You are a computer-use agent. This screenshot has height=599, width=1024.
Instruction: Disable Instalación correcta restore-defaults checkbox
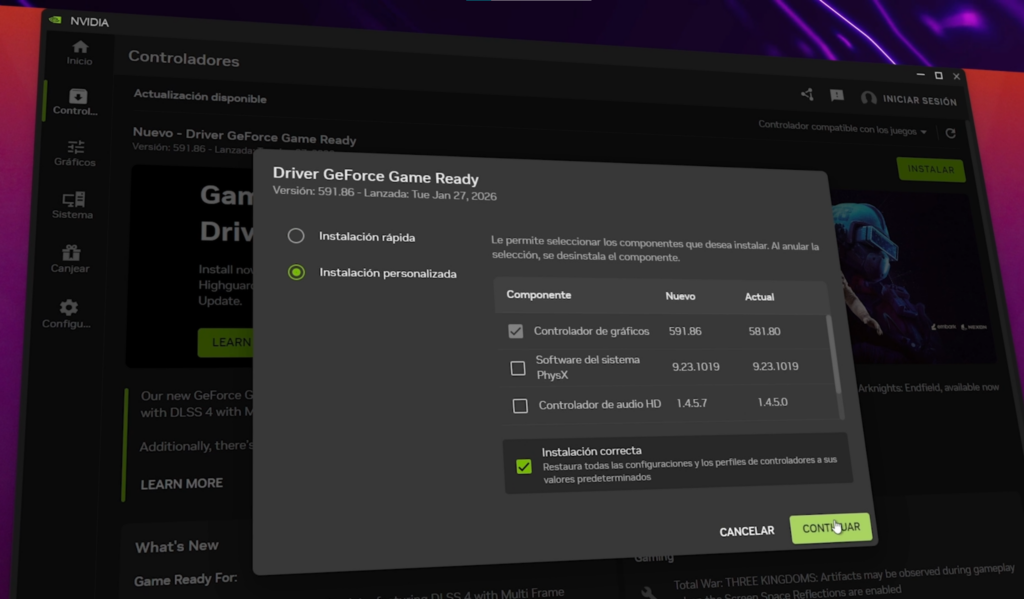pyautogui.click(x=524, y=466)
